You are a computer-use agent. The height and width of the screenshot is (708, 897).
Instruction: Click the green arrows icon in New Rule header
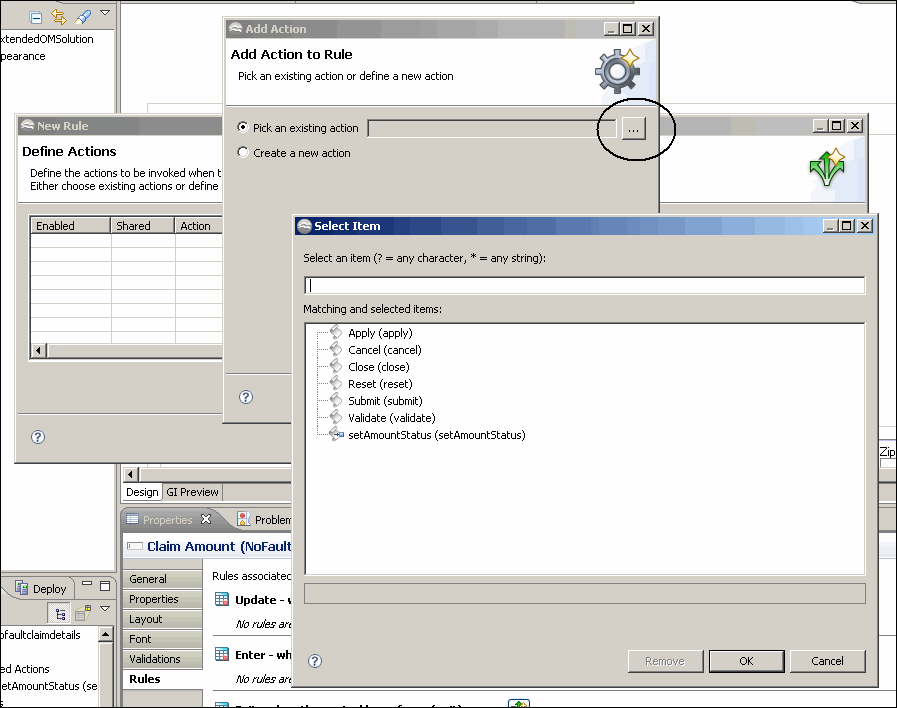827,167
